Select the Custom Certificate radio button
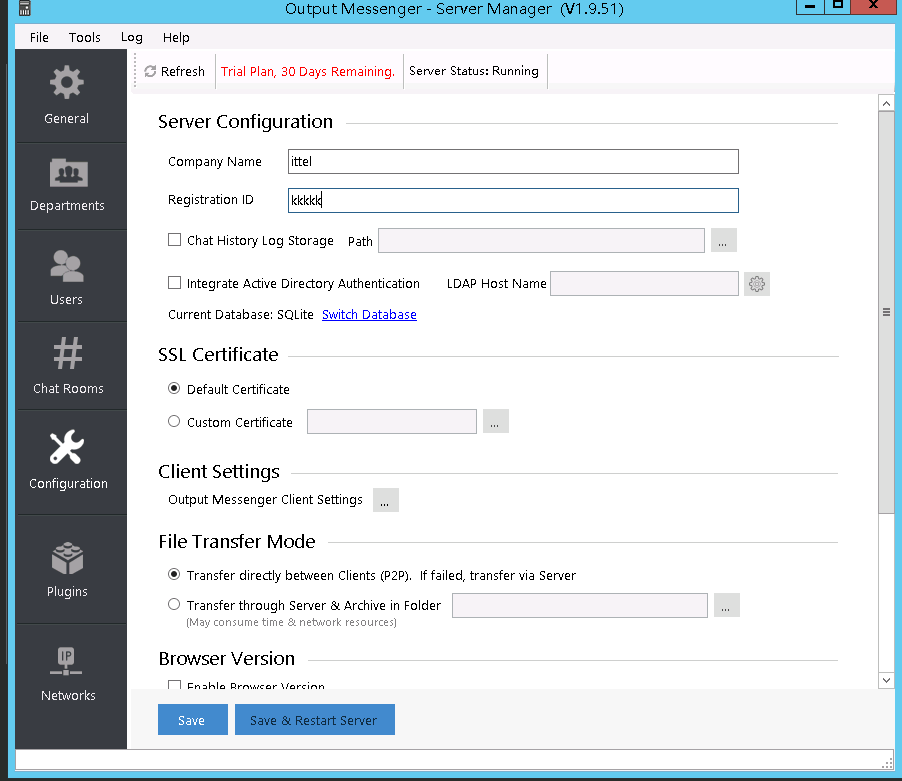 pyautogui.click(x=174, y=421)
